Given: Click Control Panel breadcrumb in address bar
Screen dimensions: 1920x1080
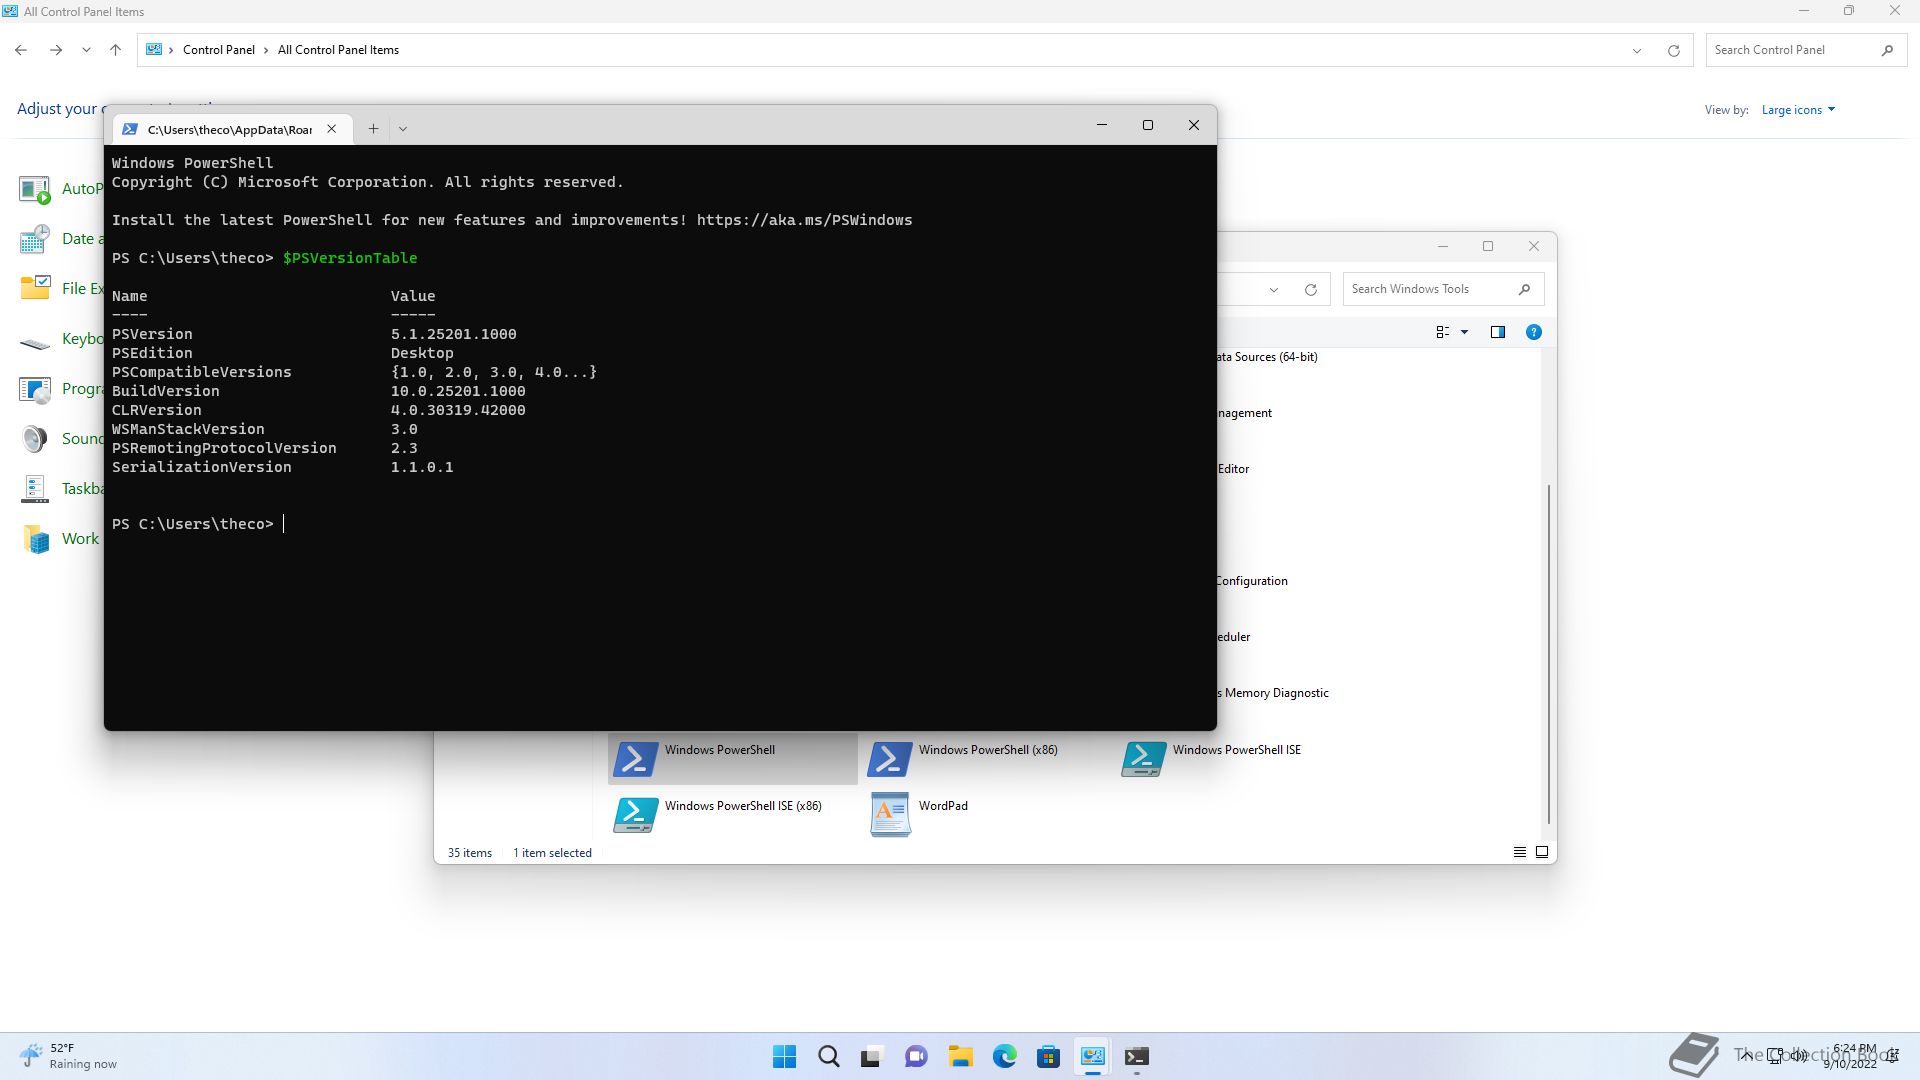Looking at the screenshot, I should coord(218,50).
